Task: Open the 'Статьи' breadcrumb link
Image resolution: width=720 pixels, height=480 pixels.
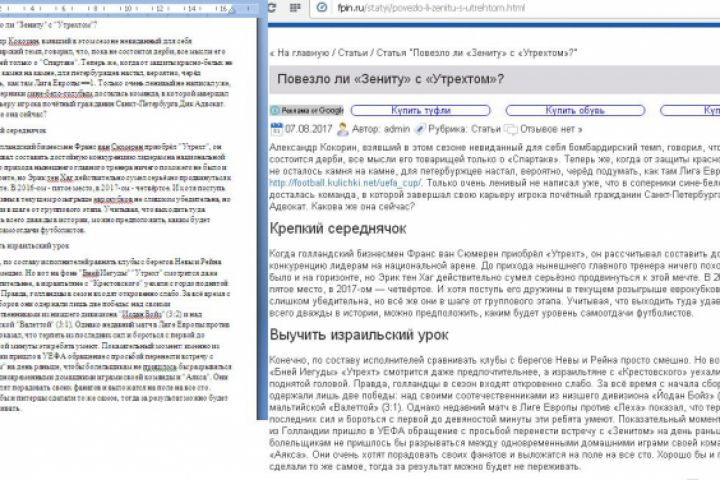Action: [x=353, y=53]
